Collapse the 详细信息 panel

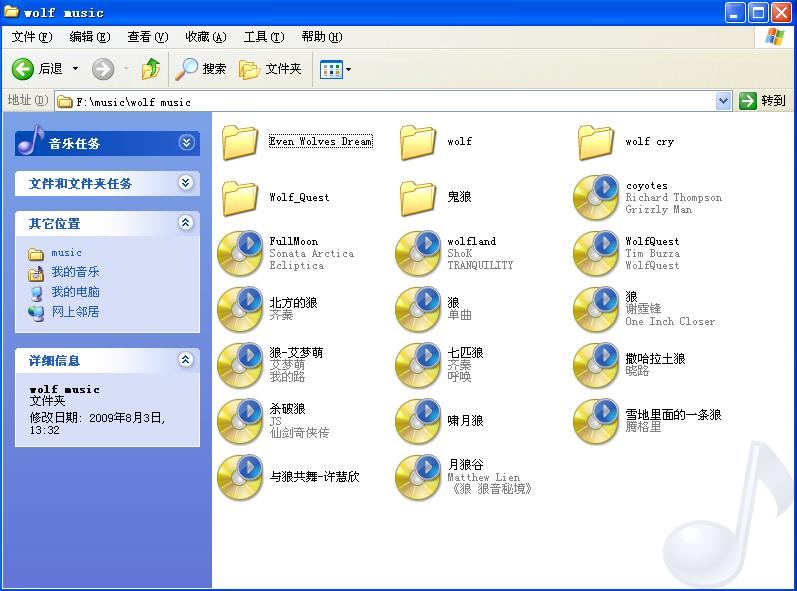[186, 360]
